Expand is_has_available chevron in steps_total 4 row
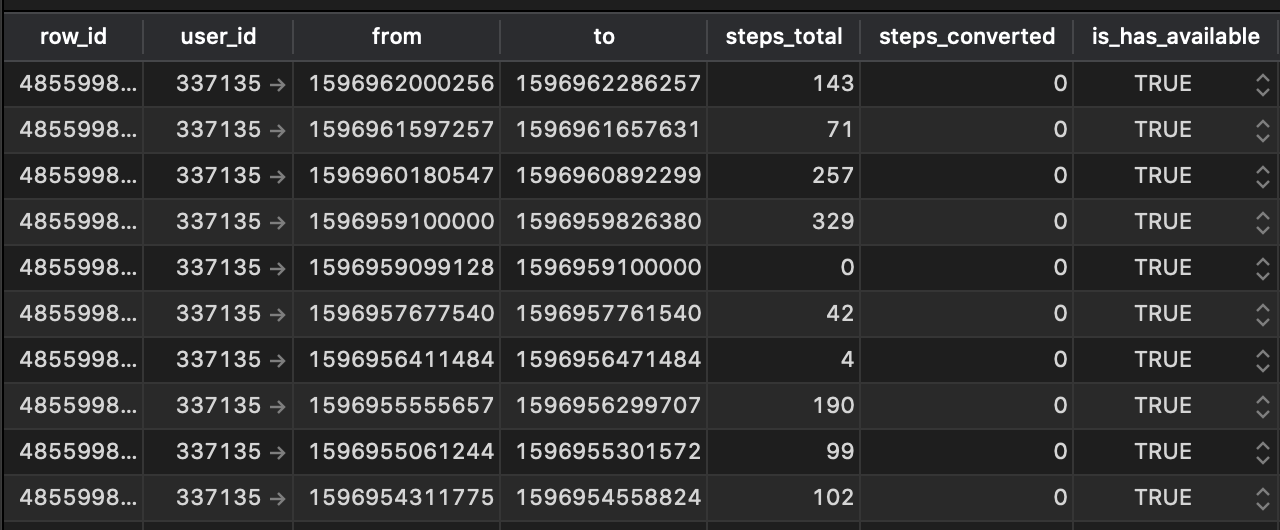The height and width of the screenshot is (530, 1280). click(1262, 360)
